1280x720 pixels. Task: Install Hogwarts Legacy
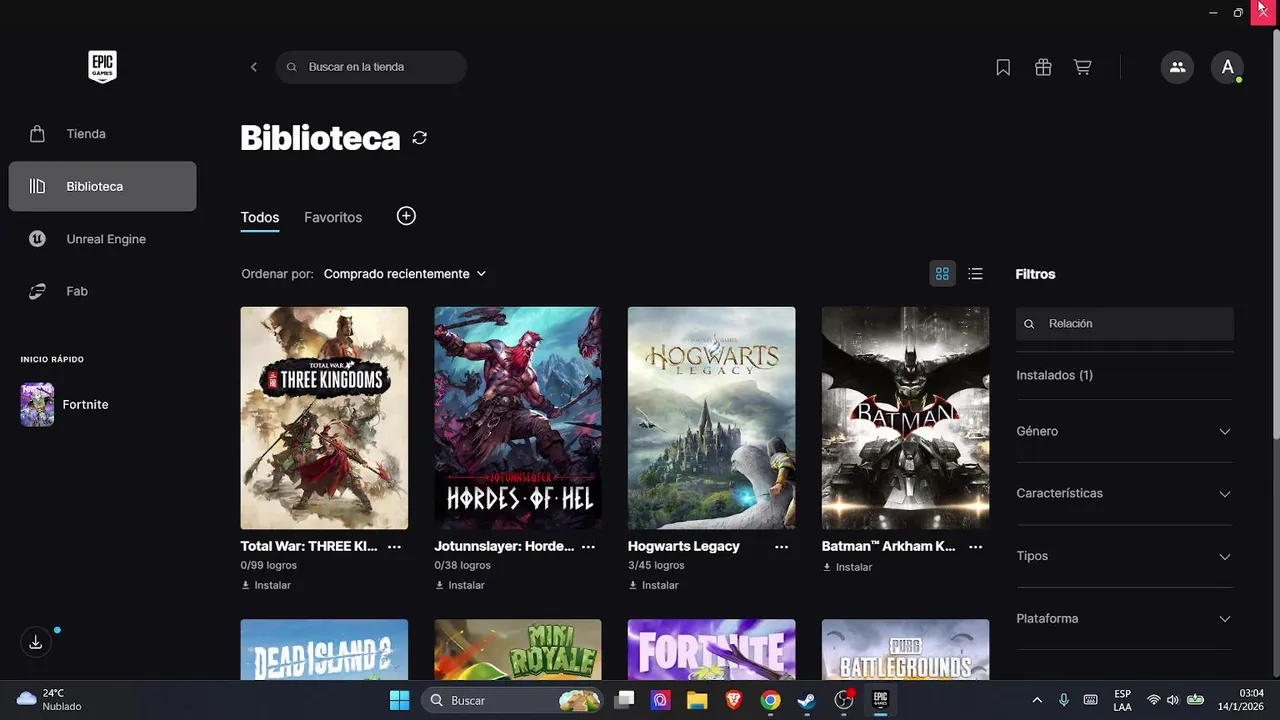(x=654, y=585)
